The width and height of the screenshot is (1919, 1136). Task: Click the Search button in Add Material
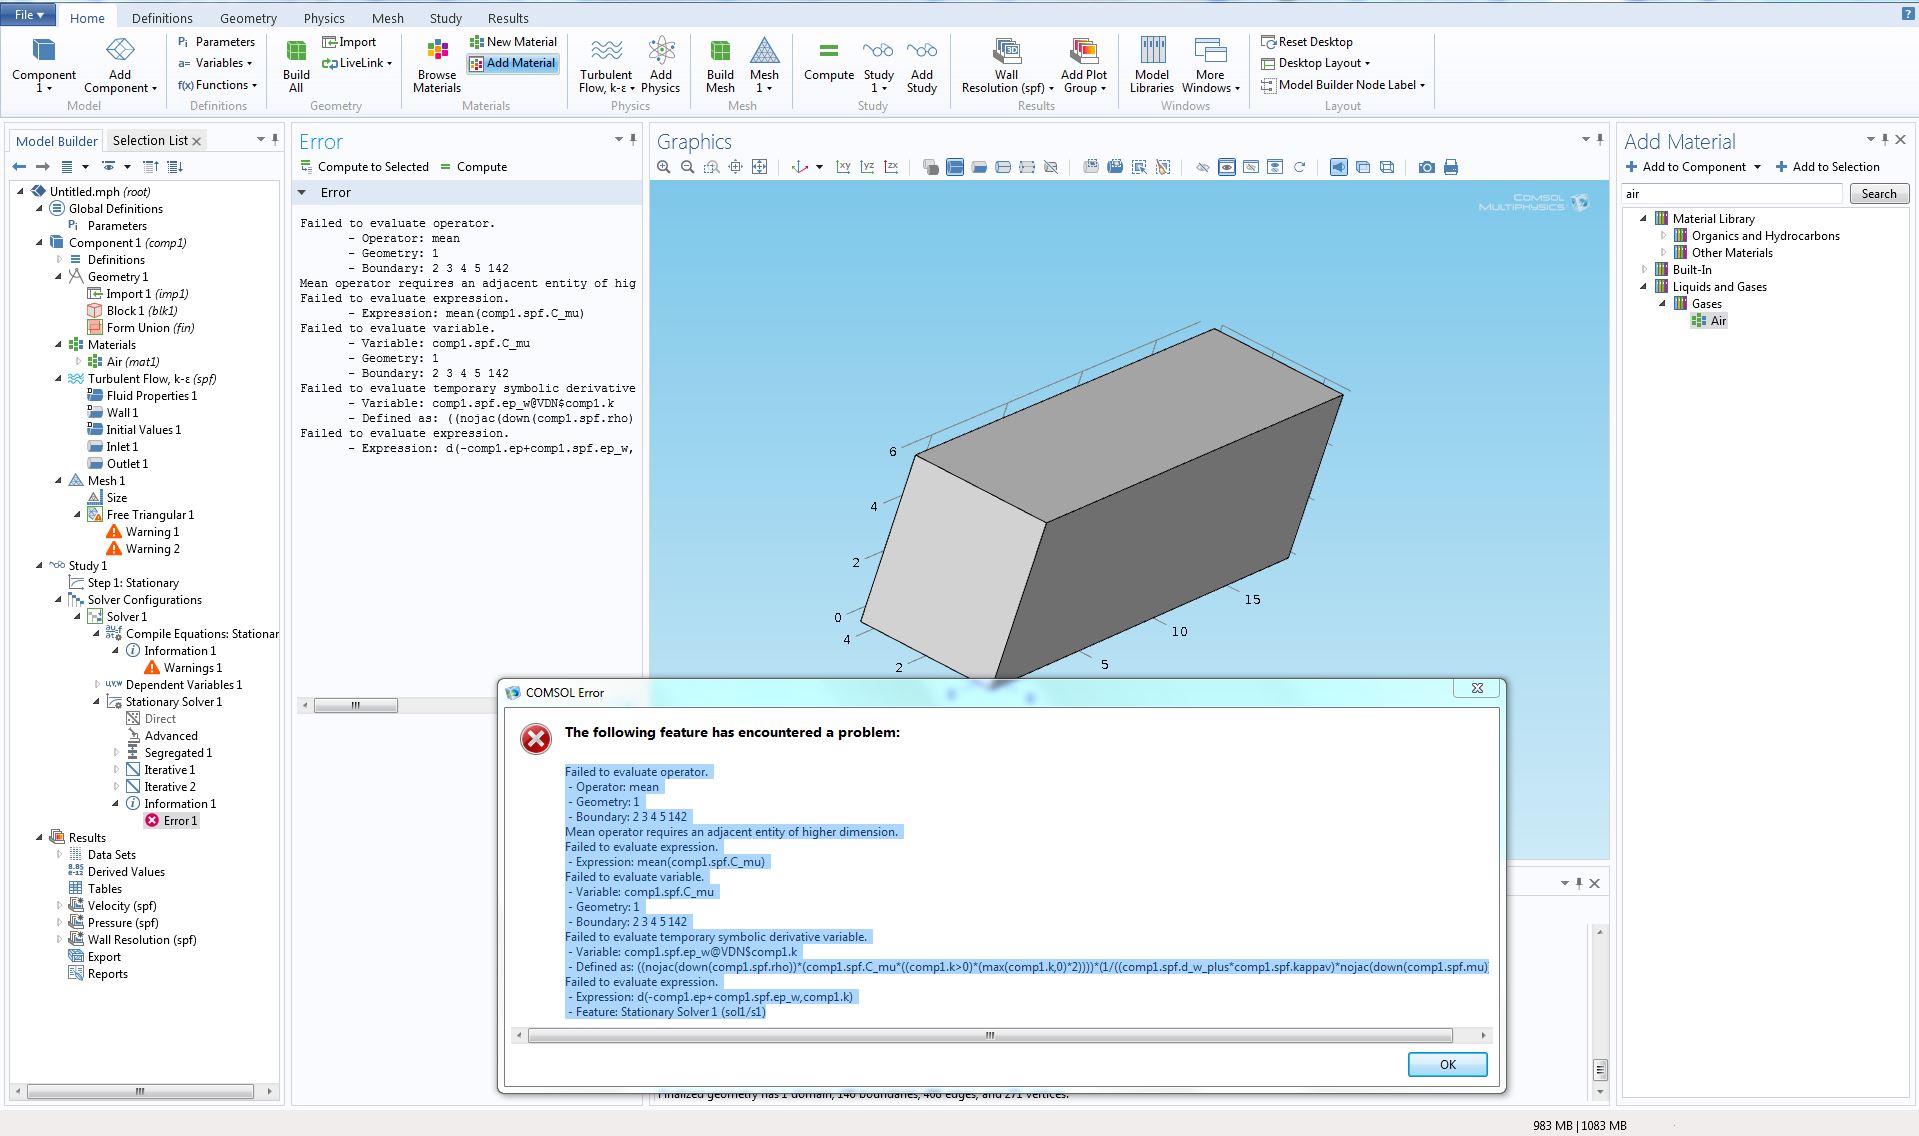(x=1878, y=194)
